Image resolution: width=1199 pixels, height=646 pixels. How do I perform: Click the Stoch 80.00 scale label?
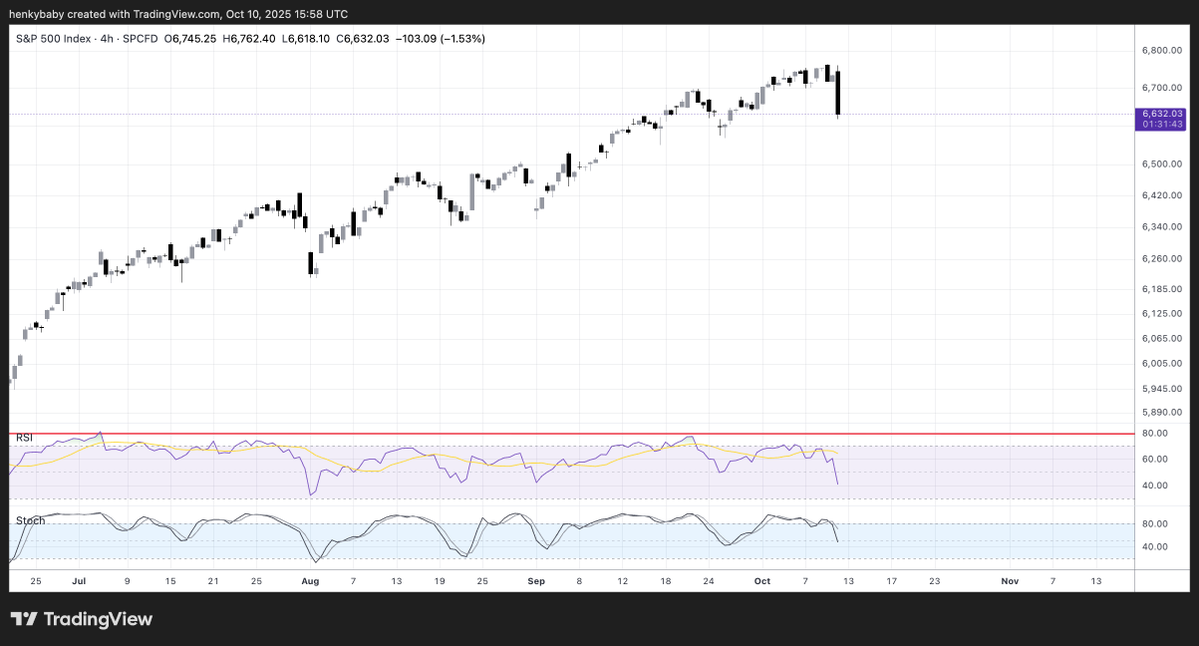point(1155,524)
